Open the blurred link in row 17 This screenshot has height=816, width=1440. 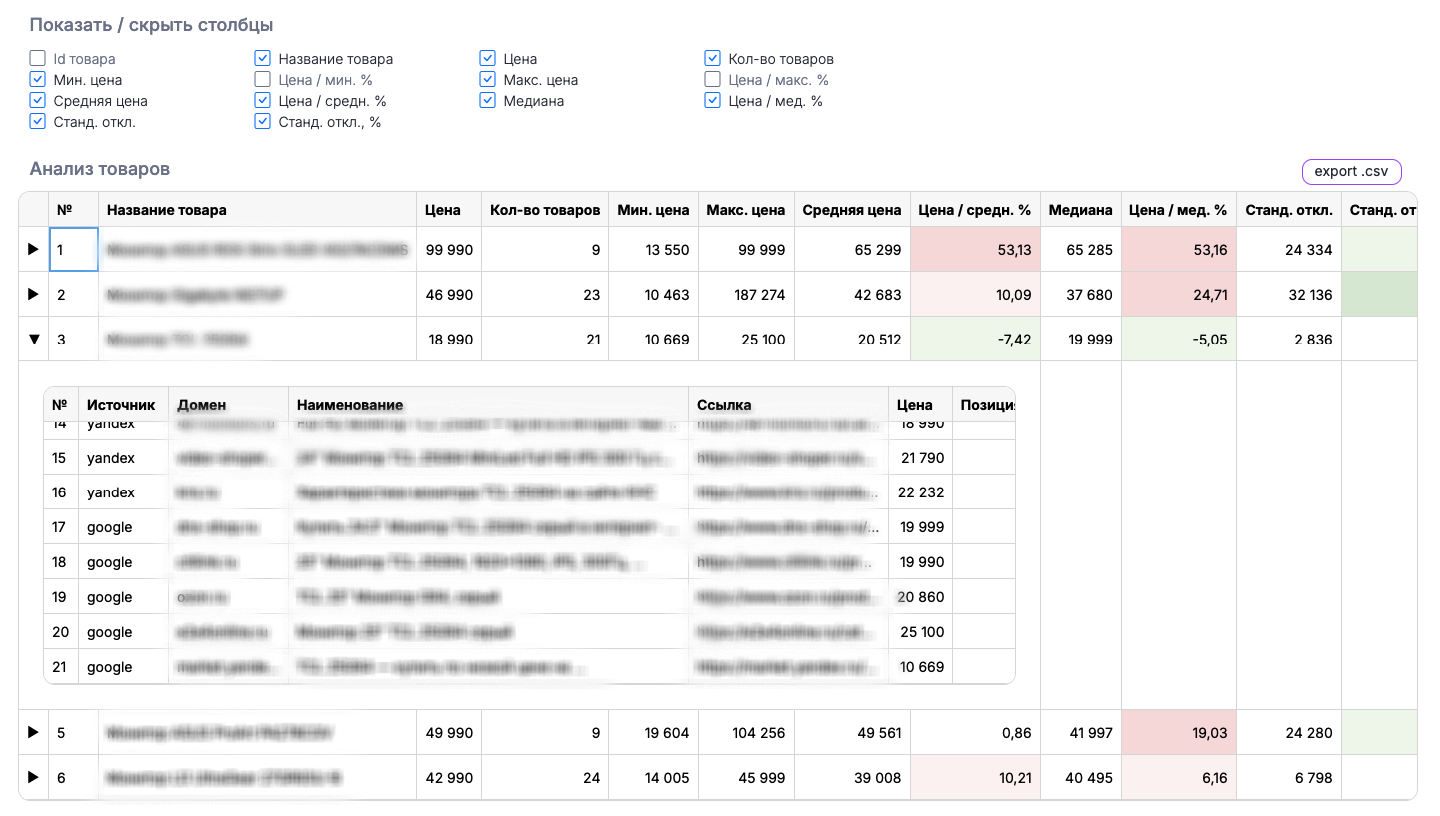[x=788, y=527]
